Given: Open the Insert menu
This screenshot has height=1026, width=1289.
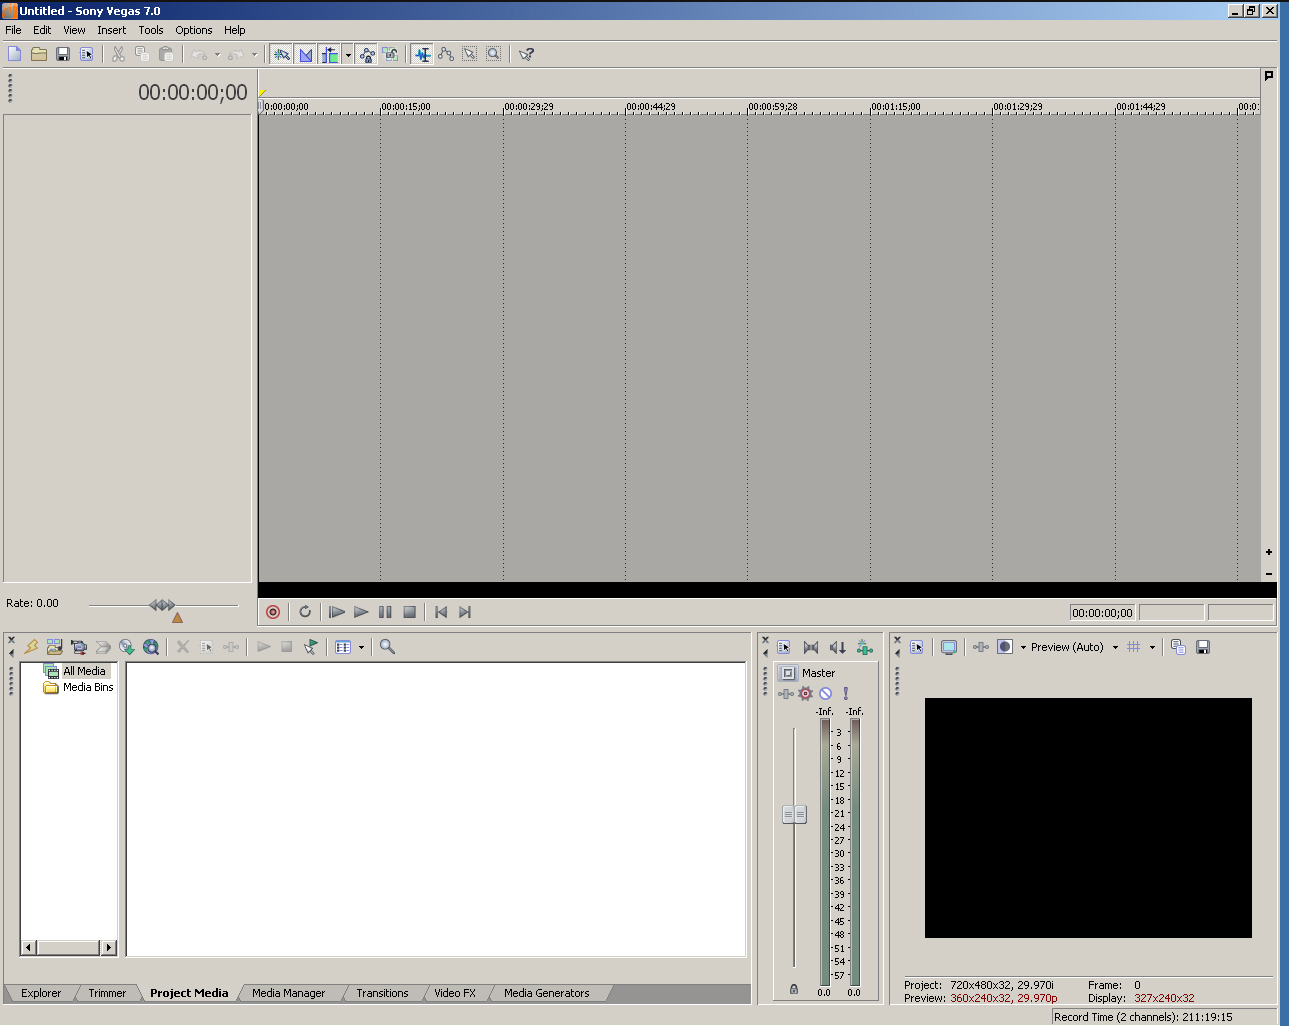Looking at the screenshot, I should [x=111, y=30].
